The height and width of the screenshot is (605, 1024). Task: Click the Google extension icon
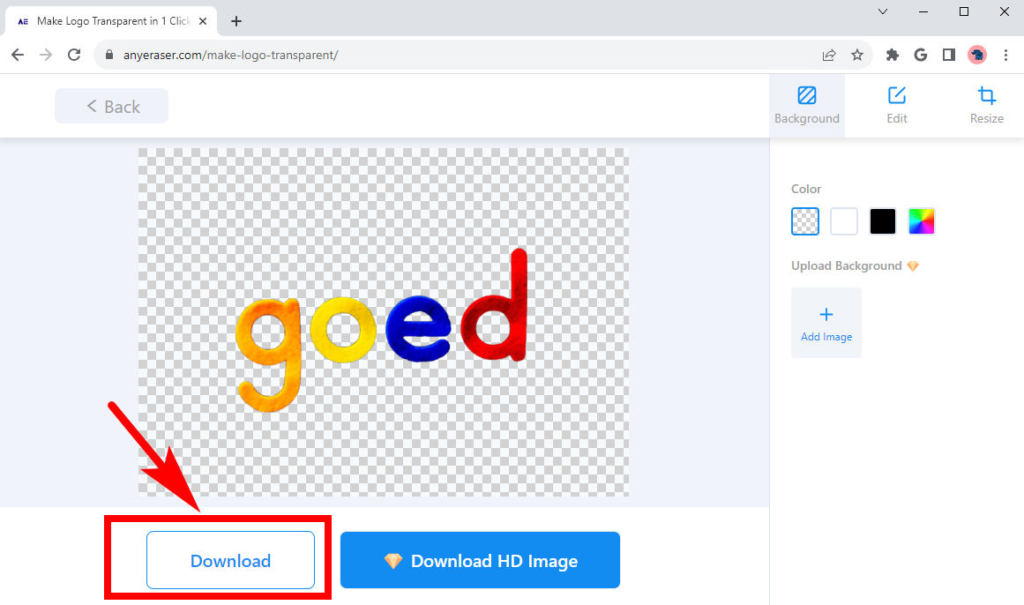click(920, 55)
